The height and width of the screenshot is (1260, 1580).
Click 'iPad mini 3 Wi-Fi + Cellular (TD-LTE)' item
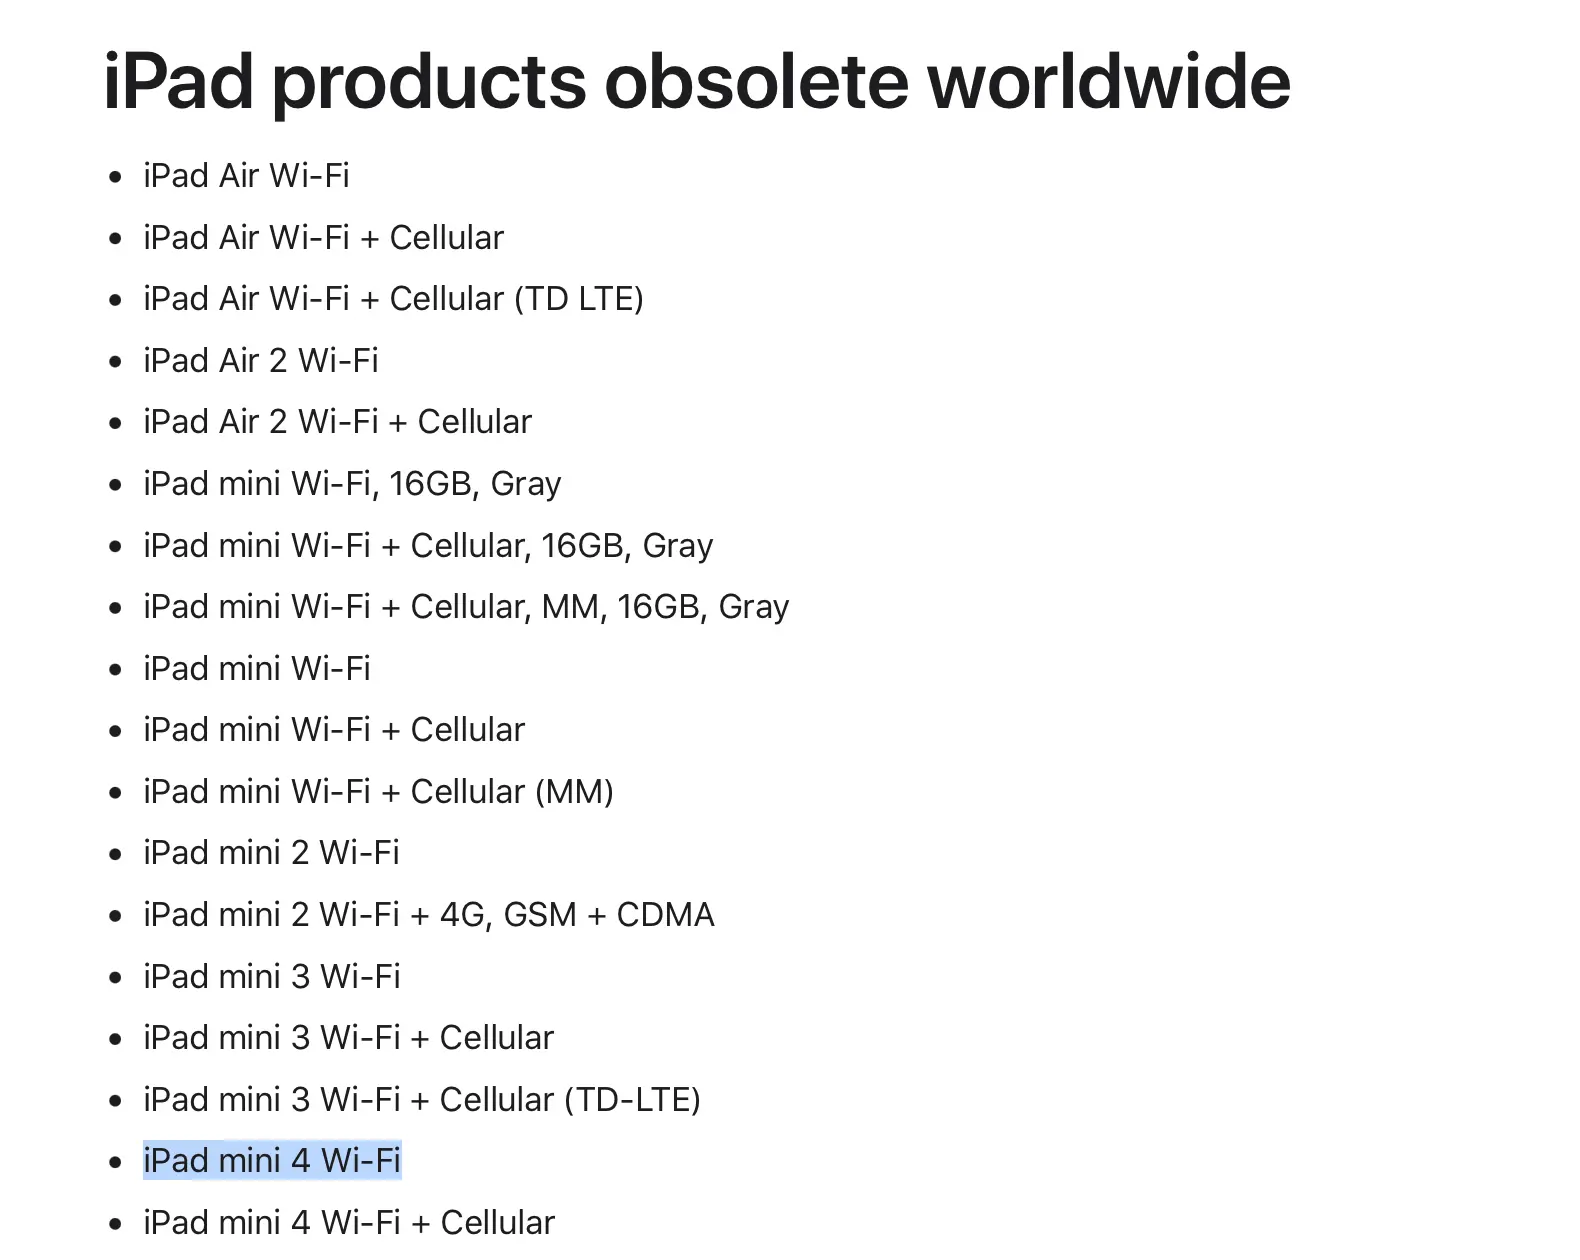click(421, 1100)
